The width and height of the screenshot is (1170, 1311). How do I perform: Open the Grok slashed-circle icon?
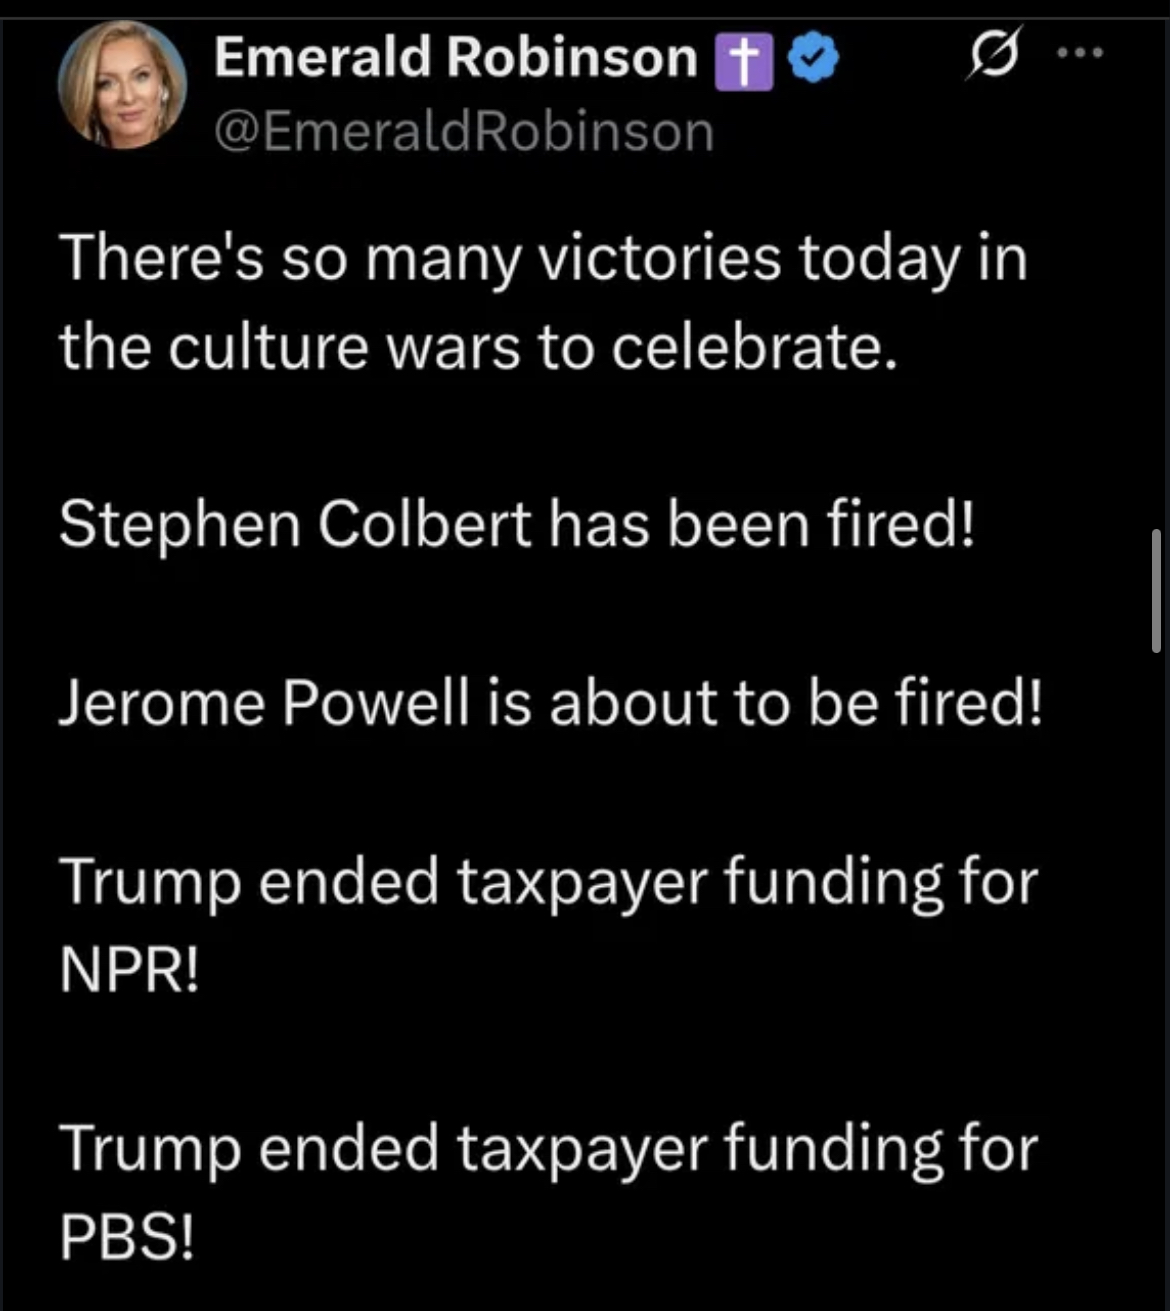(993, 56)
